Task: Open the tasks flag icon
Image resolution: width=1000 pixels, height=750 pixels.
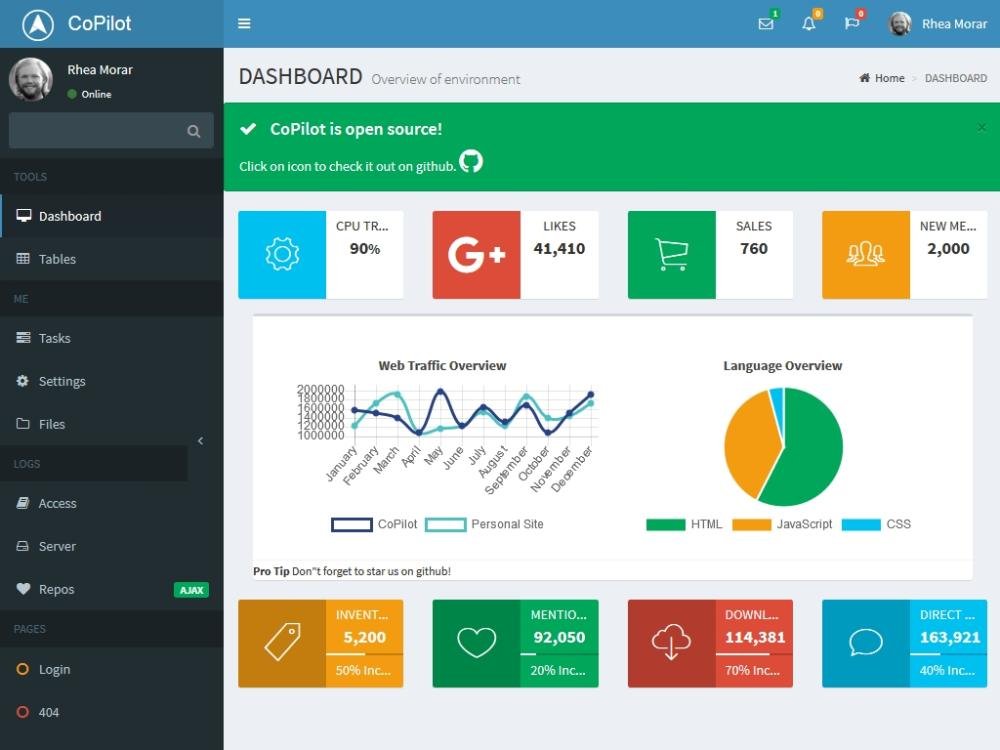Action: click(852, 24)
